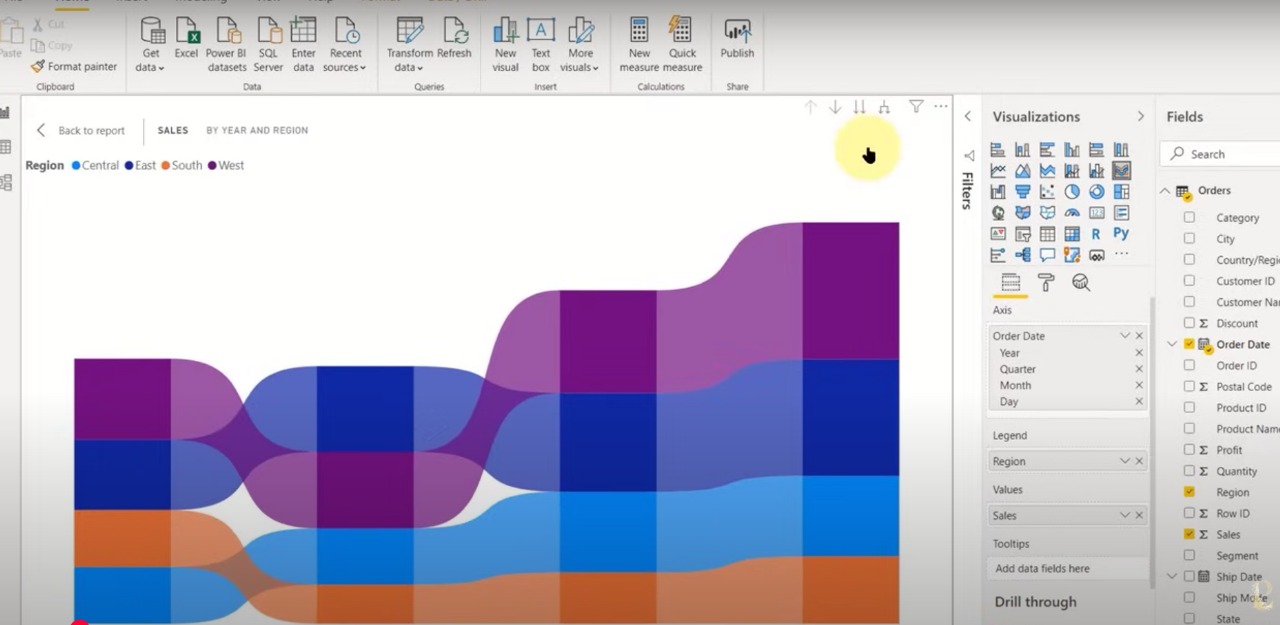Click the Publish icon in ribbon
The height and width of the screenshot is (625, 1280).
[737, 40]
